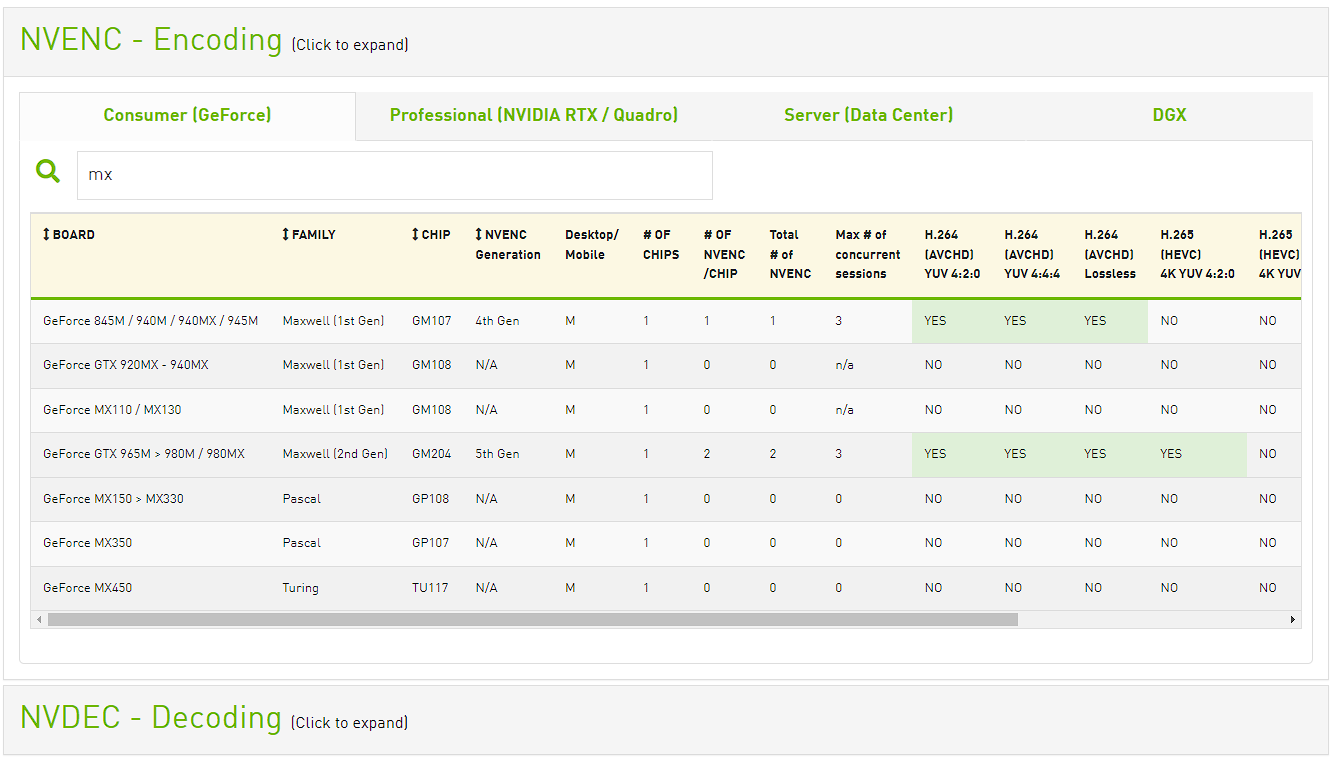
Task: Click the green search magnifier icon
Action: tap(48, 171)
